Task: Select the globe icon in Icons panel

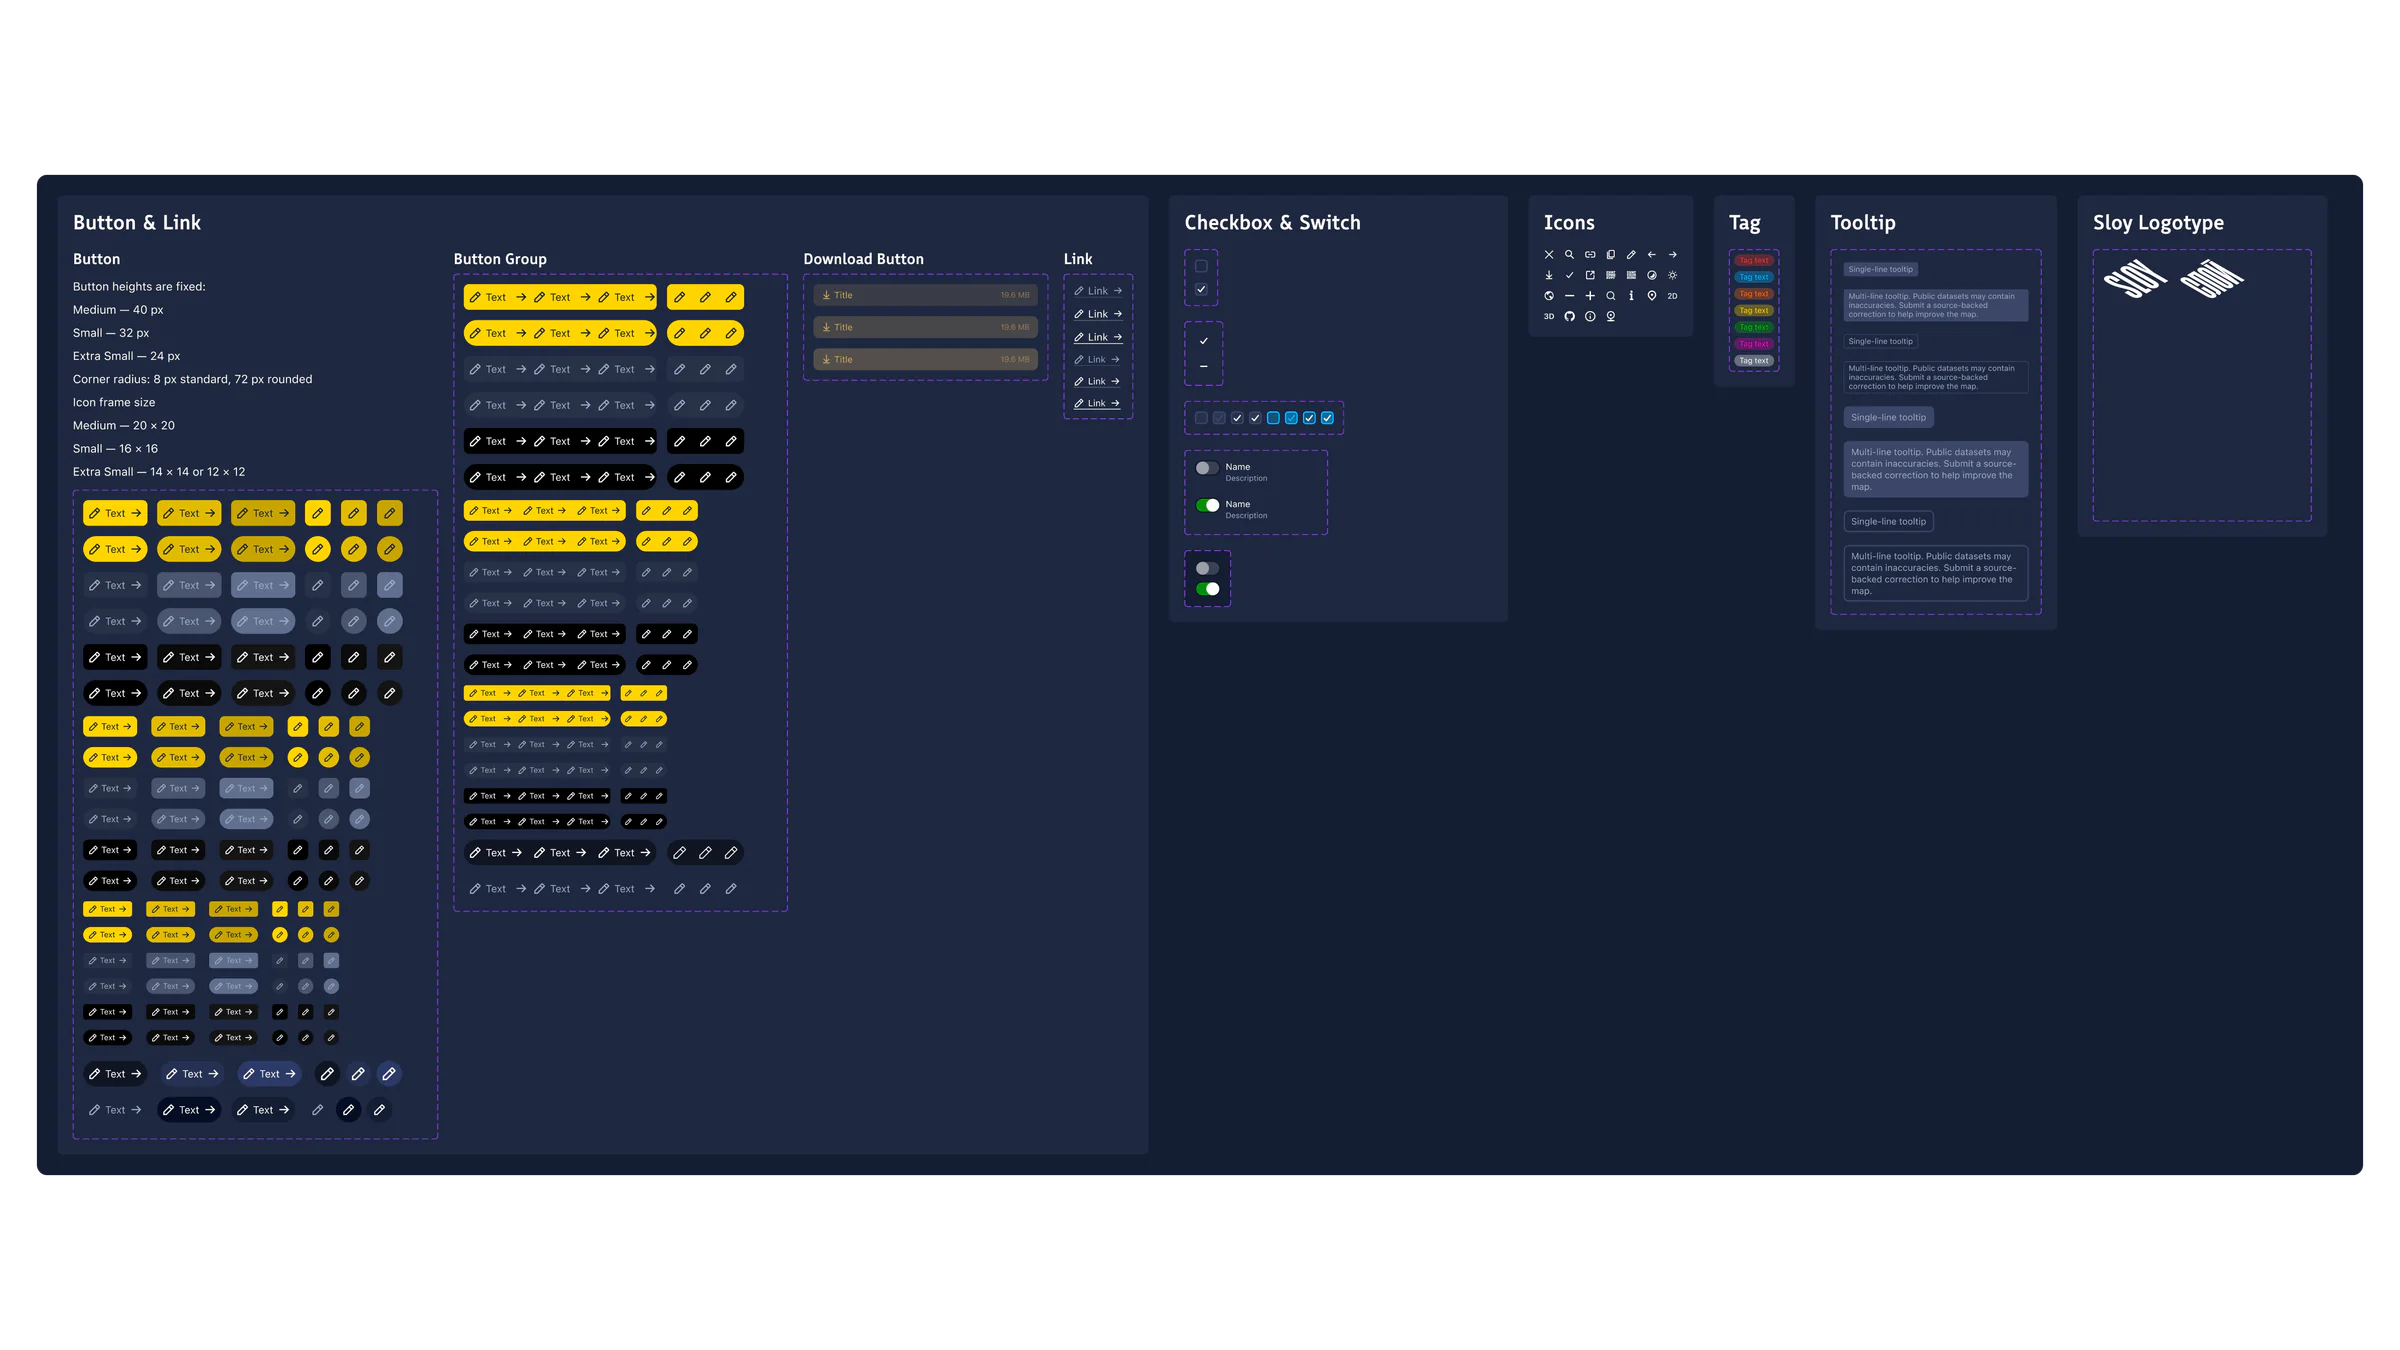Action: point(1549,296)
